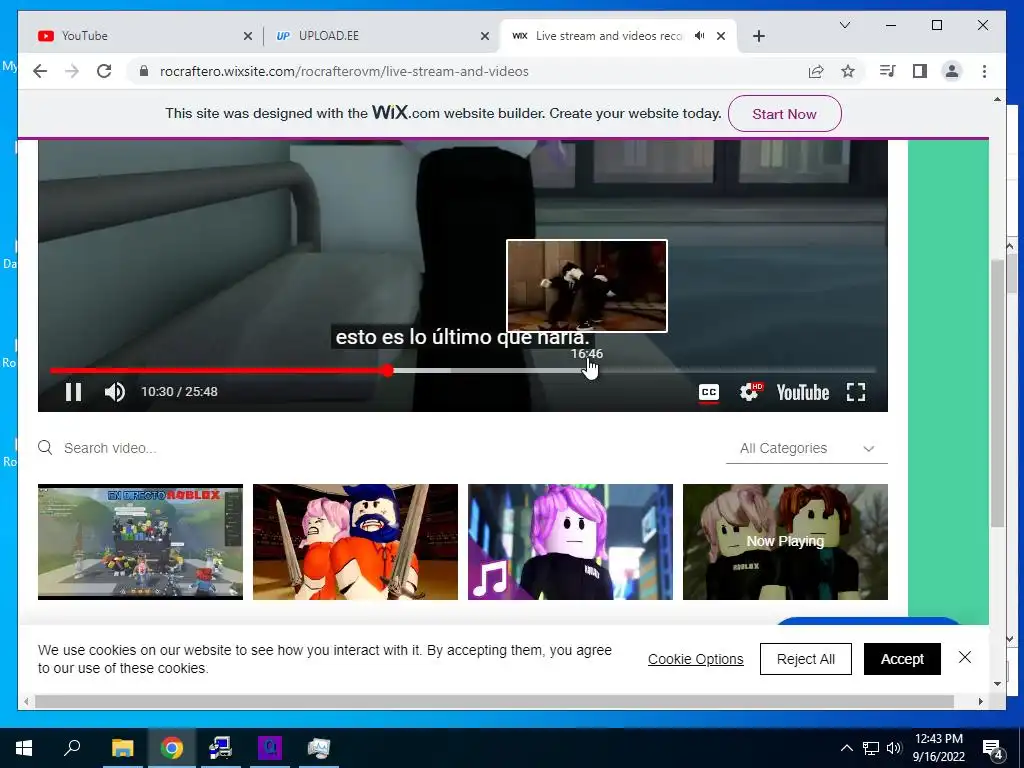Open tab search chevron
The height and width of the screenshot is (768, 1024).
click(844, 25)
